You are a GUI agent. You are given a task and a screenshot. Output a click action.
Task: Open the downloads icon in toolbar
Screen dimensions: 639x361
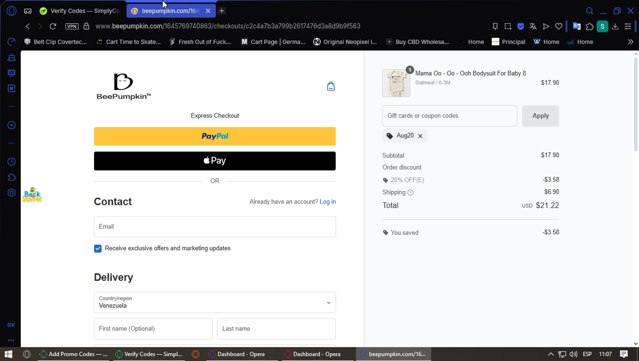tap(615, 26)
